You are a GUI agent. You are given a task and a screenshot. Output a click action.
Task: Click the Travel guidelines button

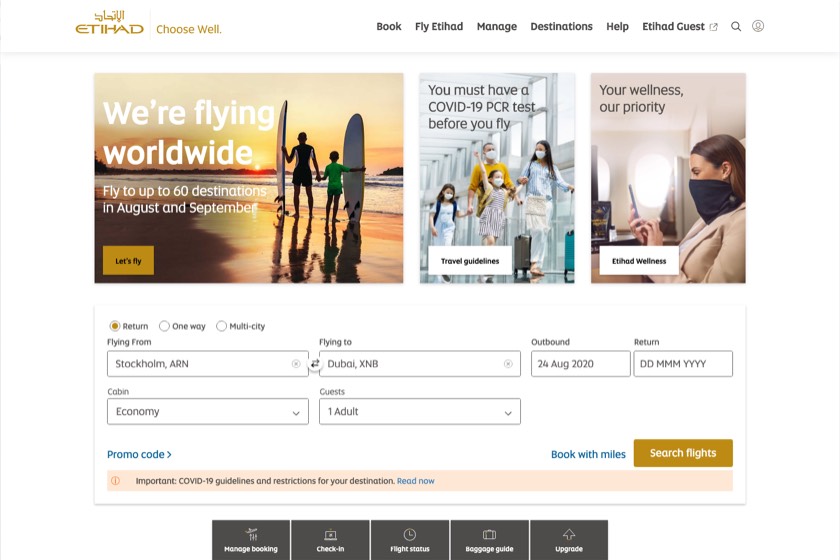click(470, 261)
